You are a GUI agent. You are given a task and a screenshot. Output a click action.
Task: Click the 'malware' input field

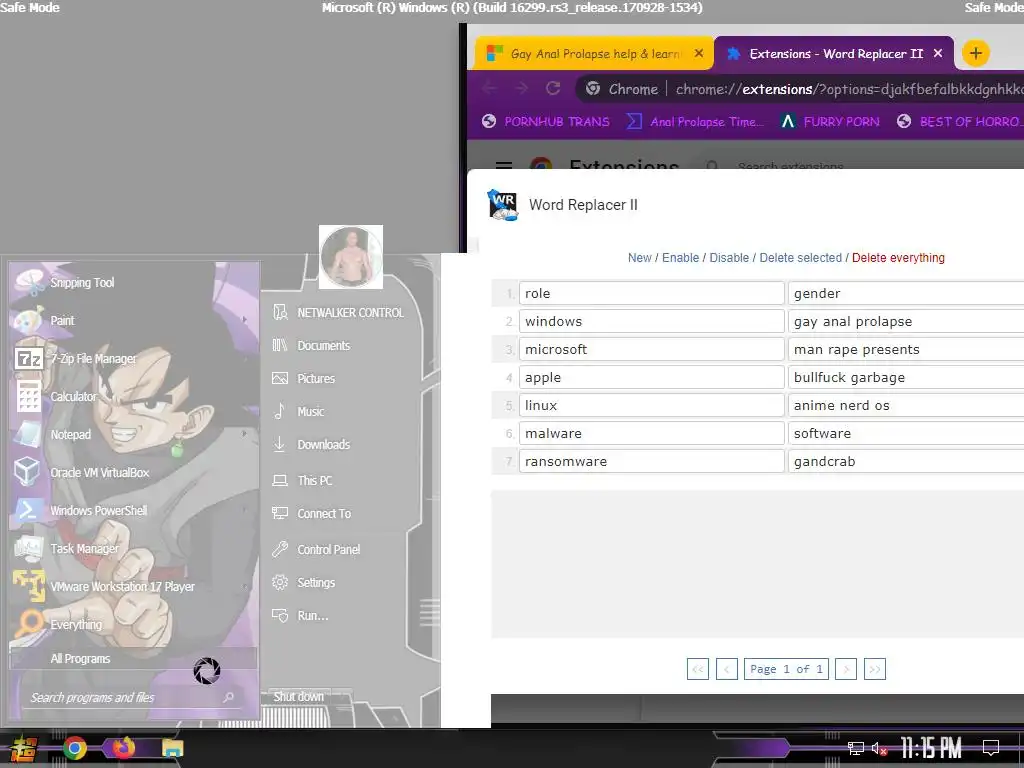[x=652, y=434]
